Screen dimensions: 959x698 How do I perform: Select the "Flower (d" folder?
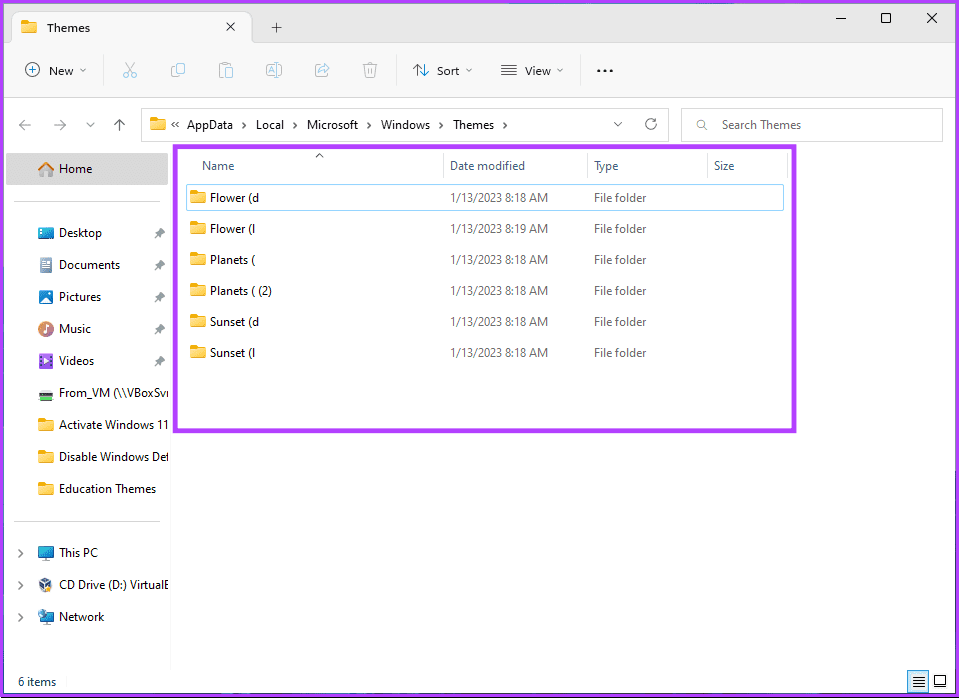[x=484, y=198]
